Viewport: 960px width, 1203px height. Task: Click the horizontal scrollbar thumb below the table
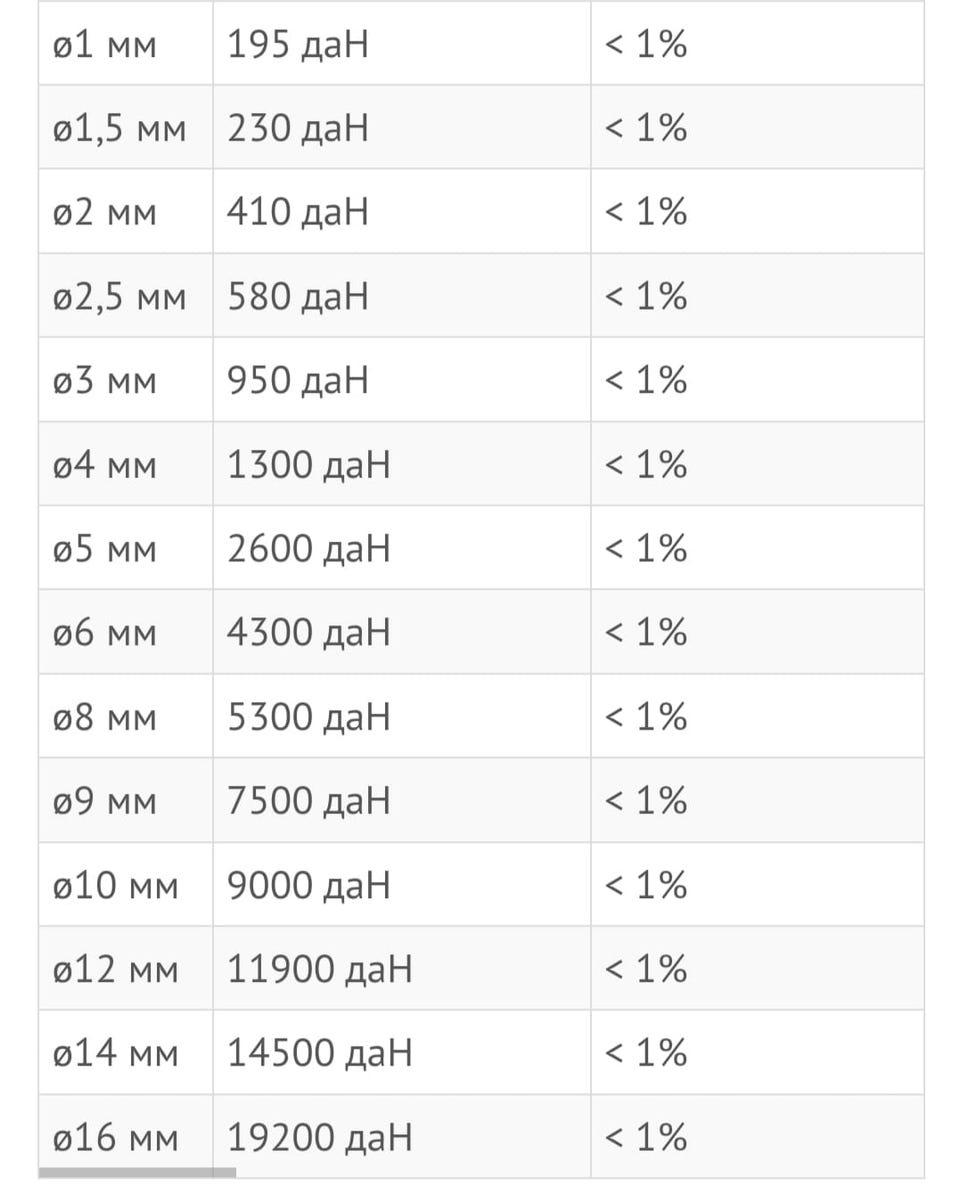coord(137,1173)
